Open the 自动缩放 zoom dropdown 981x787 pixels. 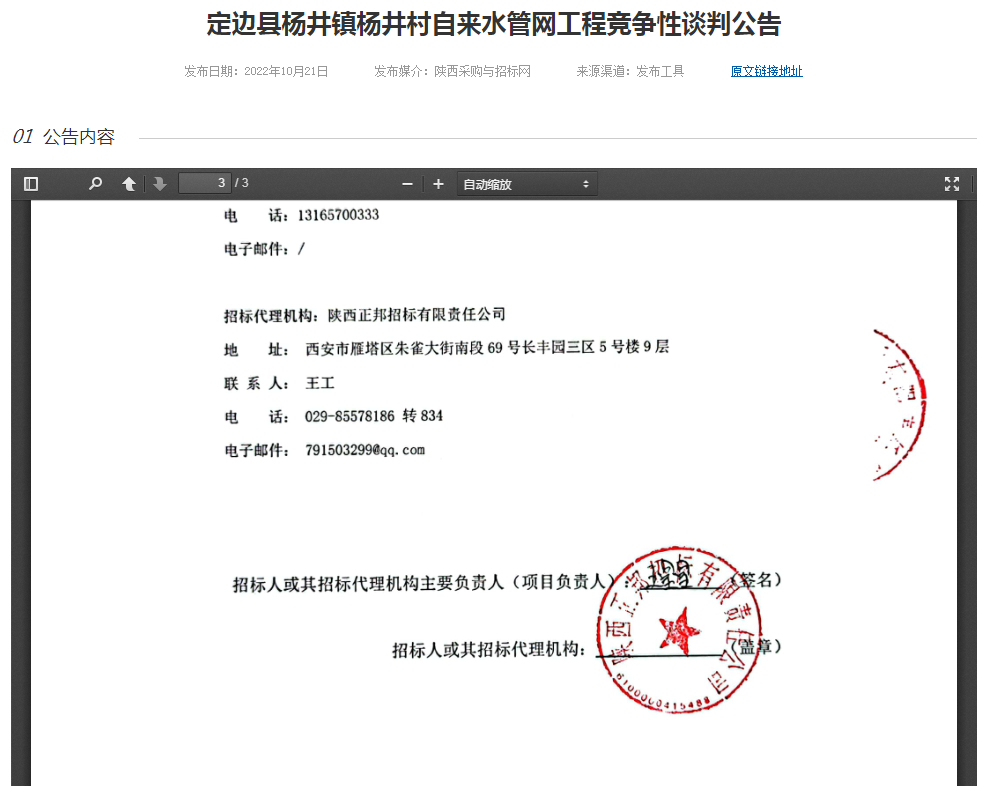point(527,184)
